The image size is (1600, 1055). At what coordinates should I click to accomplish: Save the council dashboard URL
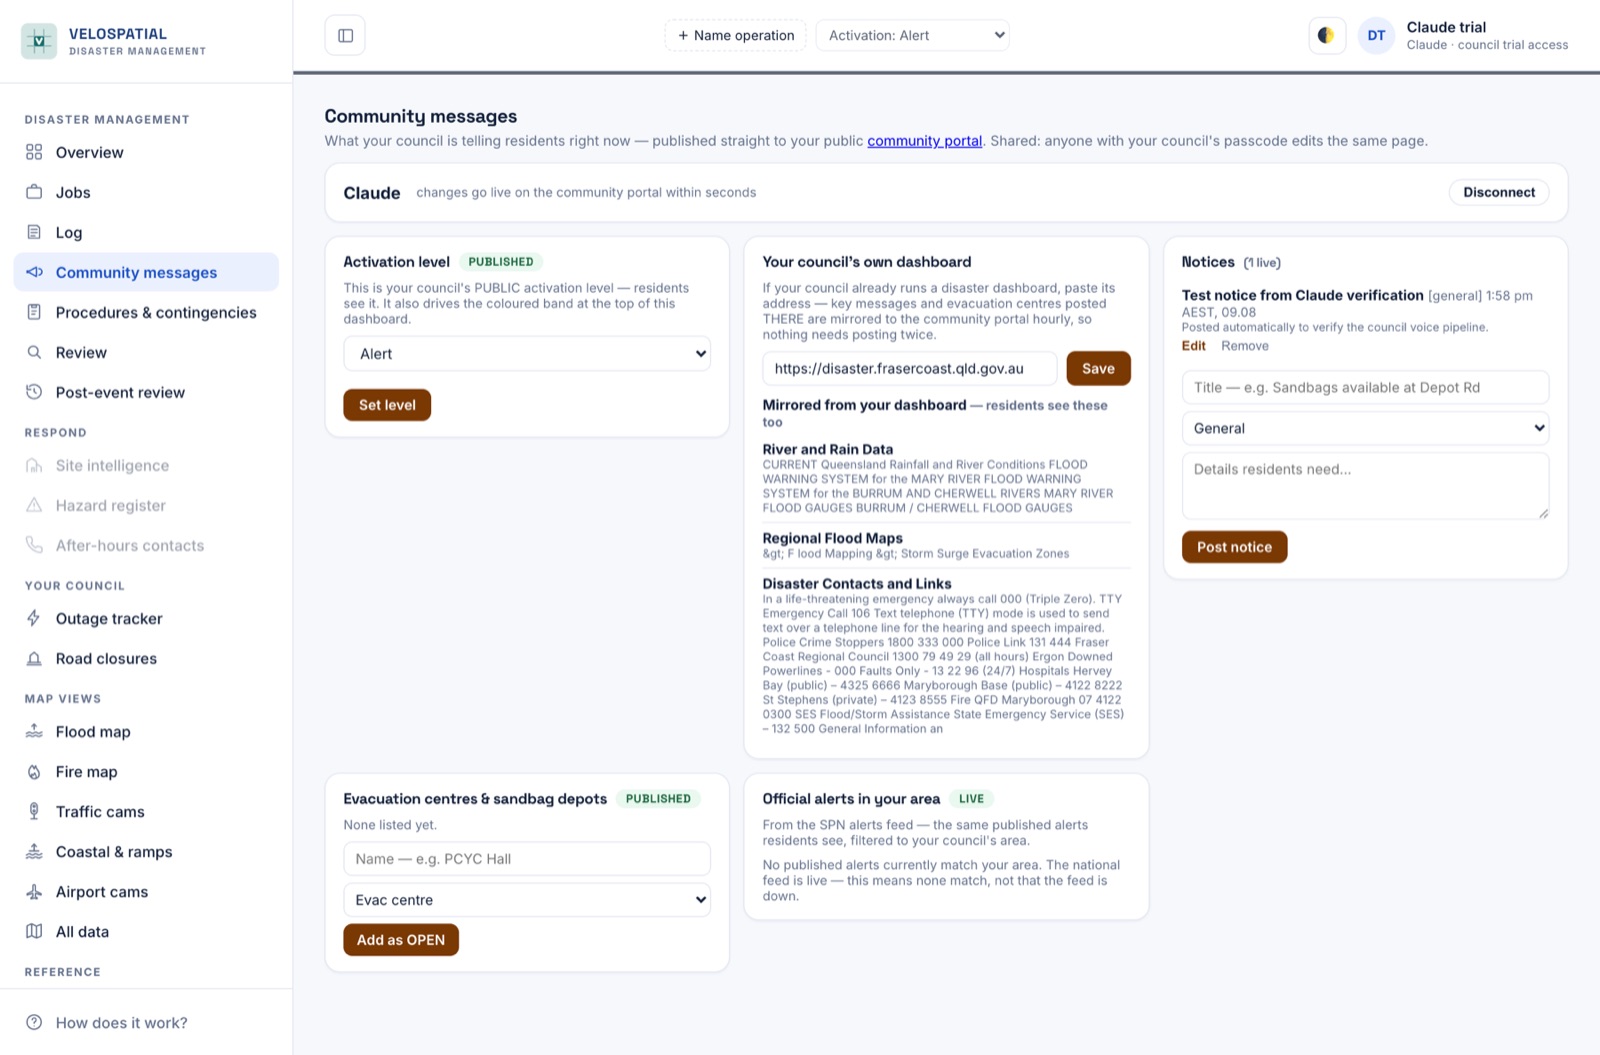click(x=1098, y=368)
